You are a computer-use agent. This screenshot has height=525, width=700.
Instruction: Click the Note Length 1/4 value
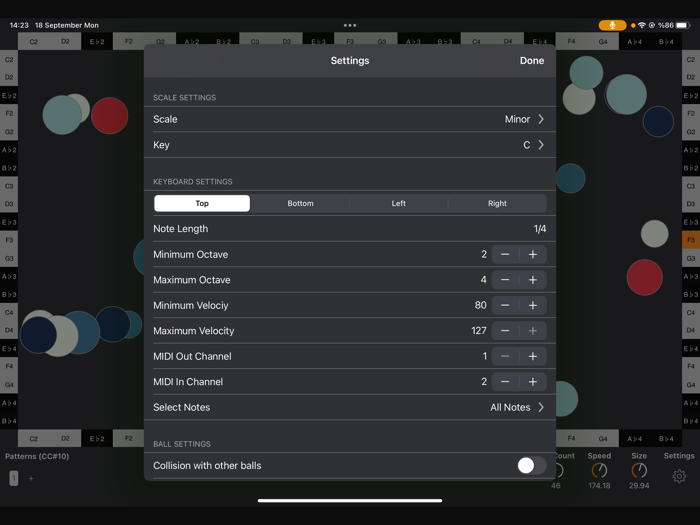pyautogui.click(x=540, y=229)
